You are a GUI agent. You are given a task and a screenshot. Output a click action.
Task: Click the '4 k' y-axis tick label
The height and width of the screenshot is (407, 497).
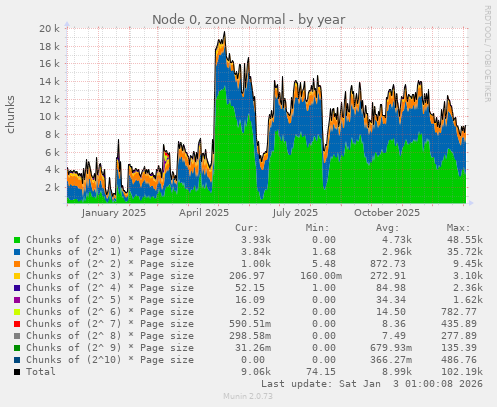click(x=52, y=170)
